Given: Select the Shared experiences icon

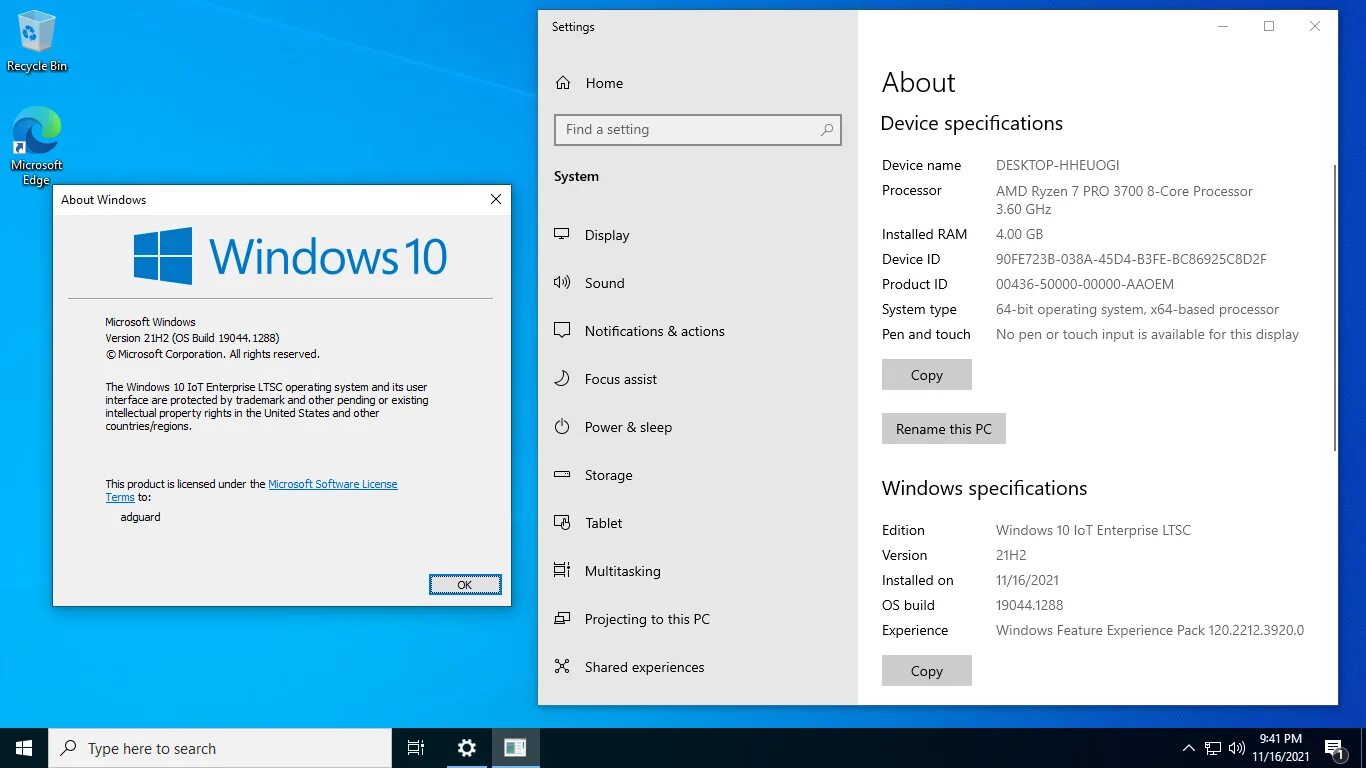Looking at the screenshot, I should [562, 667].
